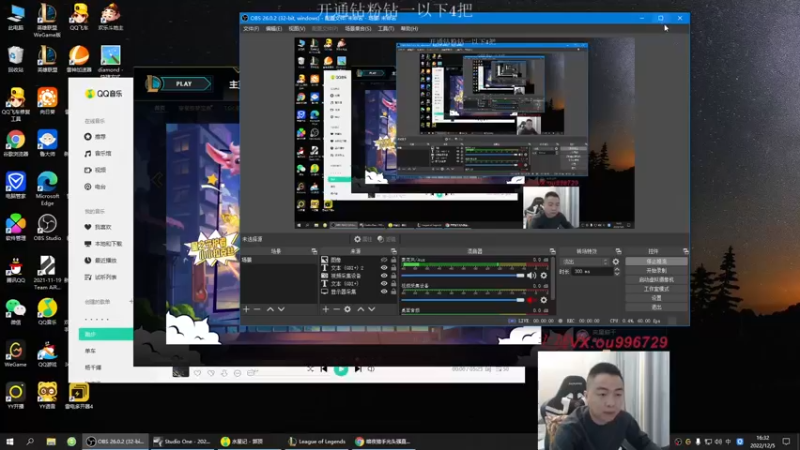The image size is (800, 450).
Task: Undock Scene Transitions panel via header icon
Action: 618,251
